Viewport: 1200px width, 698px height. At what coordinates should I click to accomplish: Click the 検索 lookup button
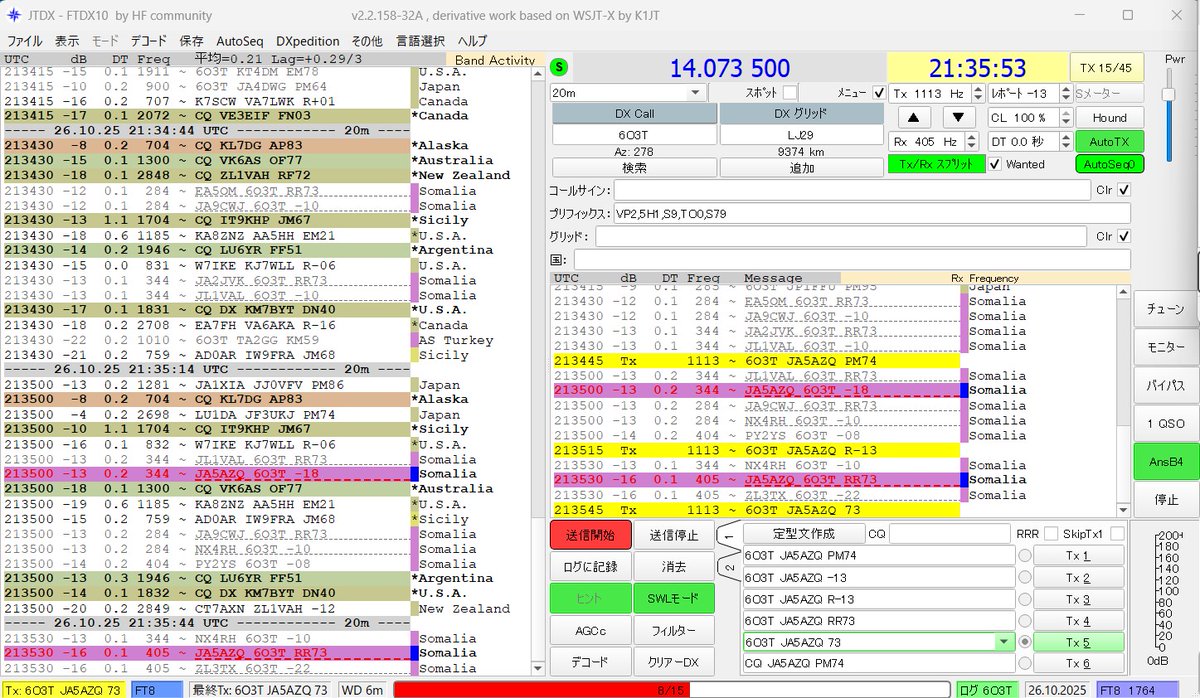(634, 168)
